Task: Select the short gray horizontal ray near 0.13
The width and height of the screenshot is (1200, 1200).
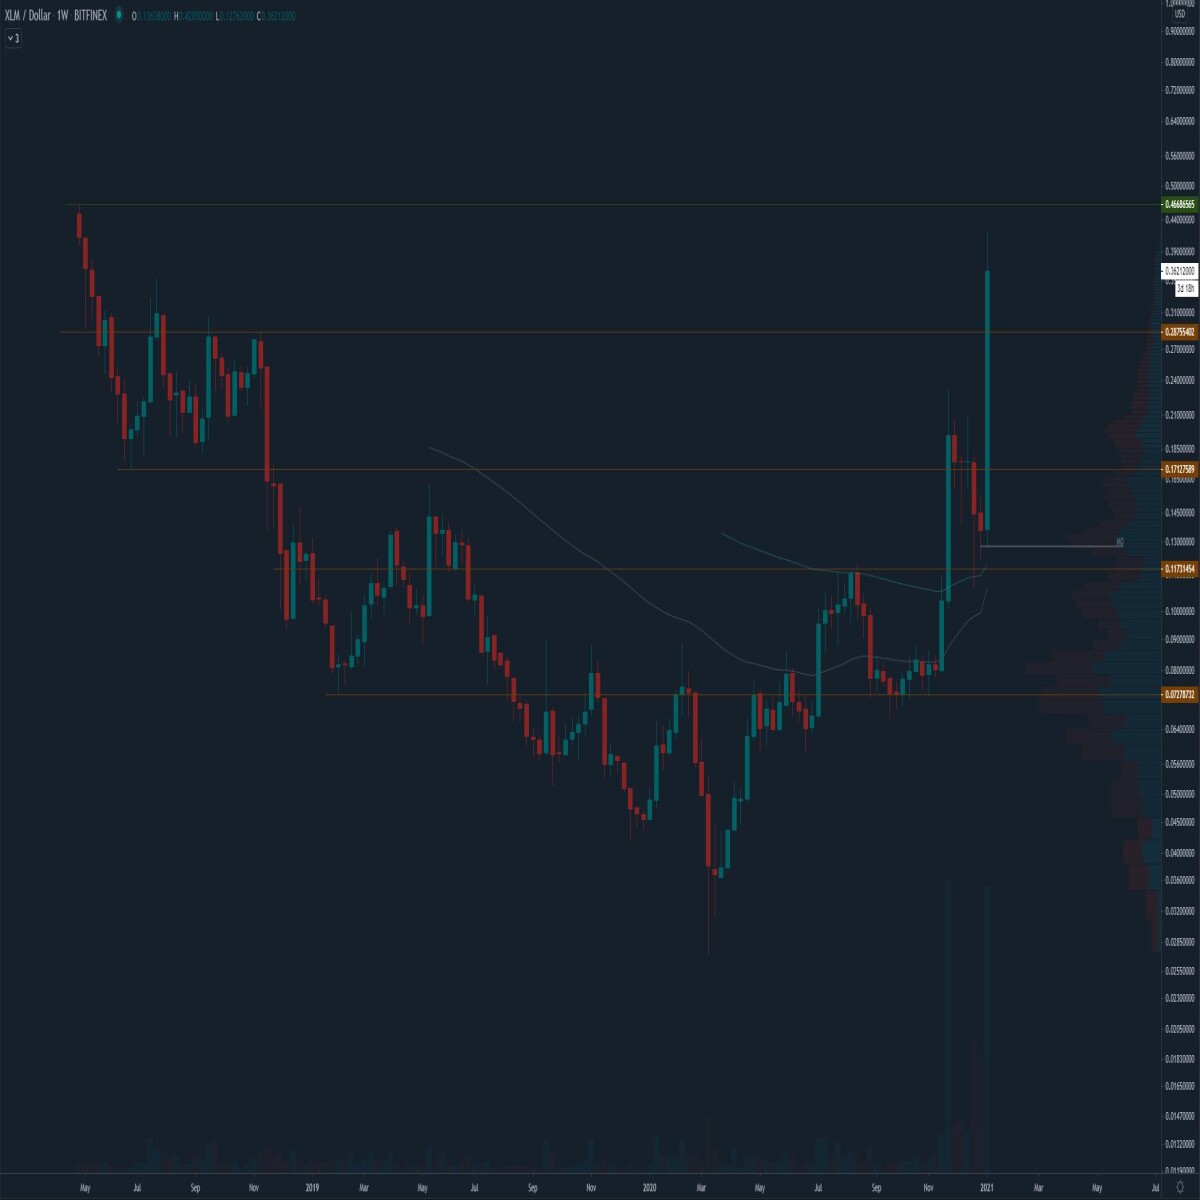Action: pos(1050,546)
